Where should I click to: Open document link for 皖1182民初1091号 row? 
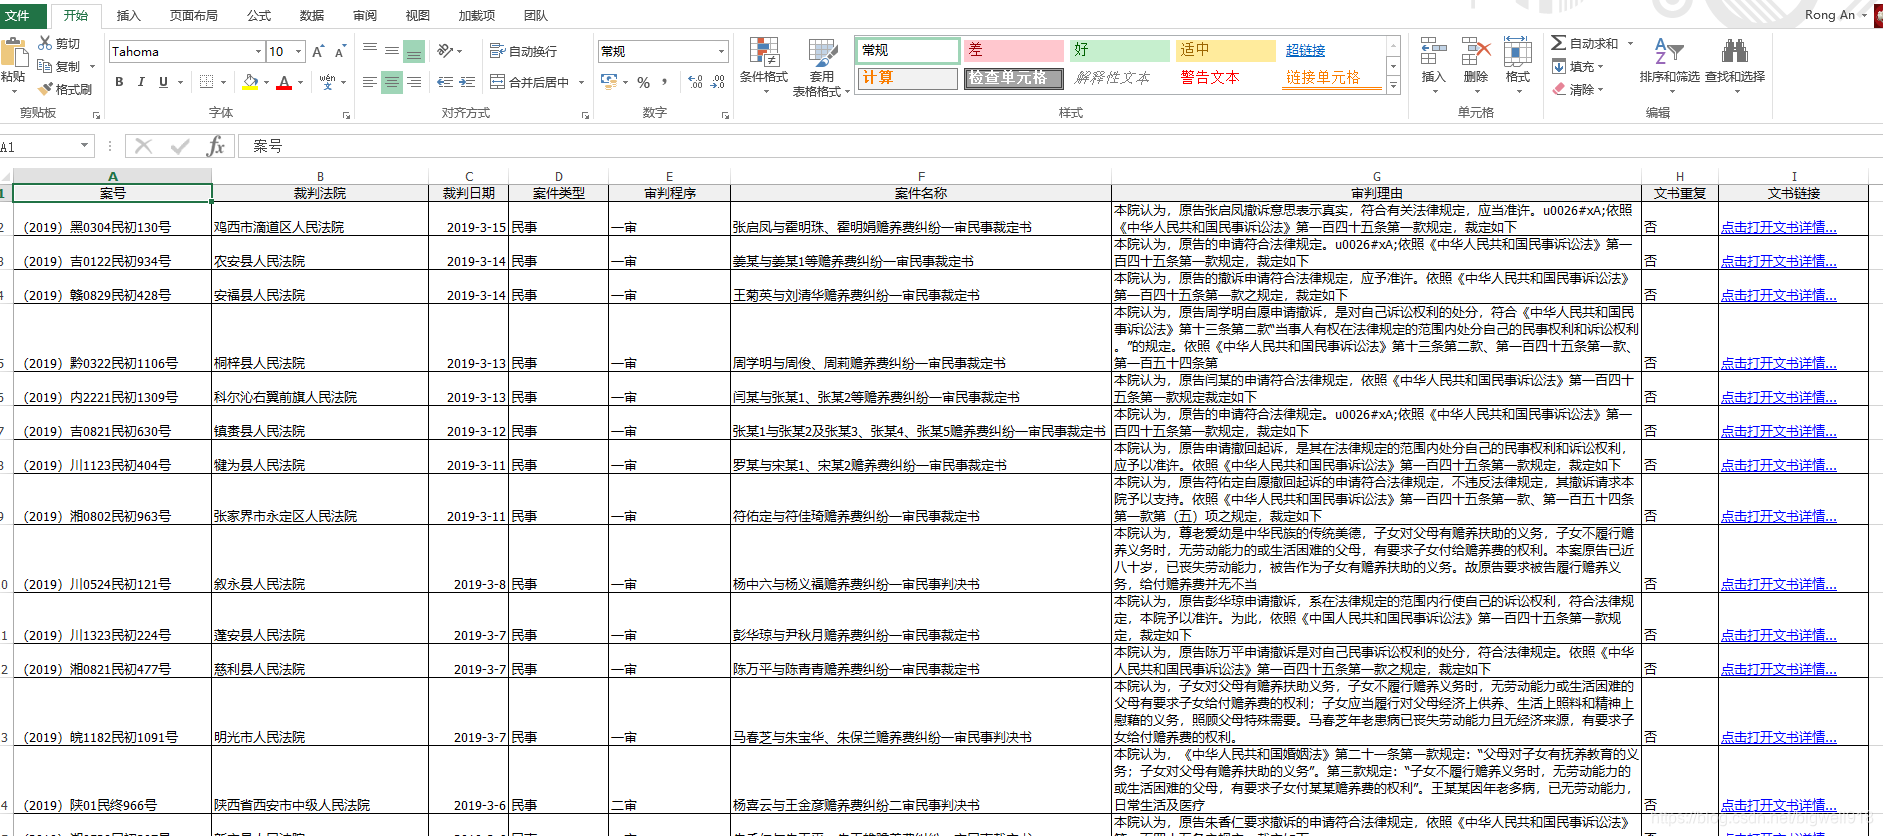(x=1778, y=737)
